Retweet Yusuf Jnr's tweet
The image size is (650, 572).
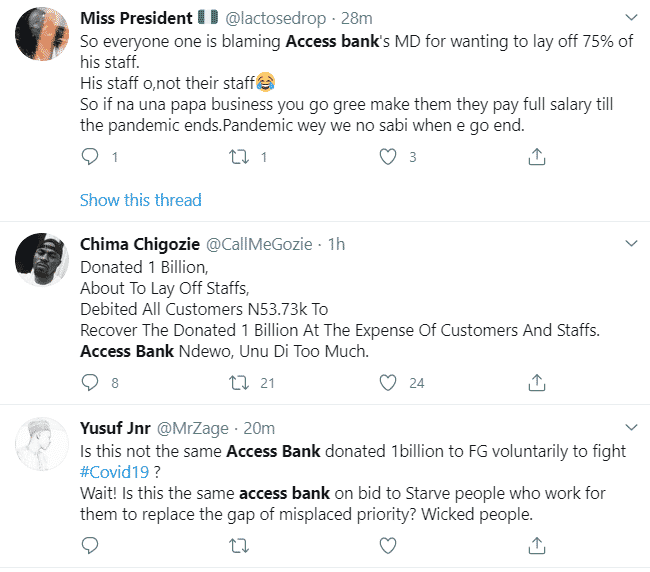(x=239, y=545)
